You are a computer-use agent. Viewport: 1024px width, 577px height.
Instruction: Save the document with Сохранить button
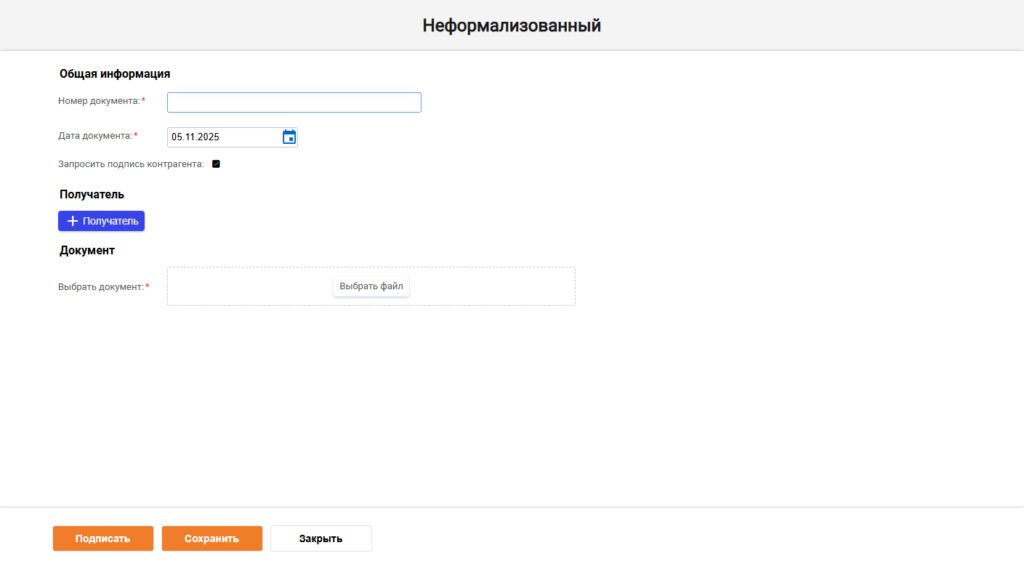pyautogui.click(x=212, y=538)
